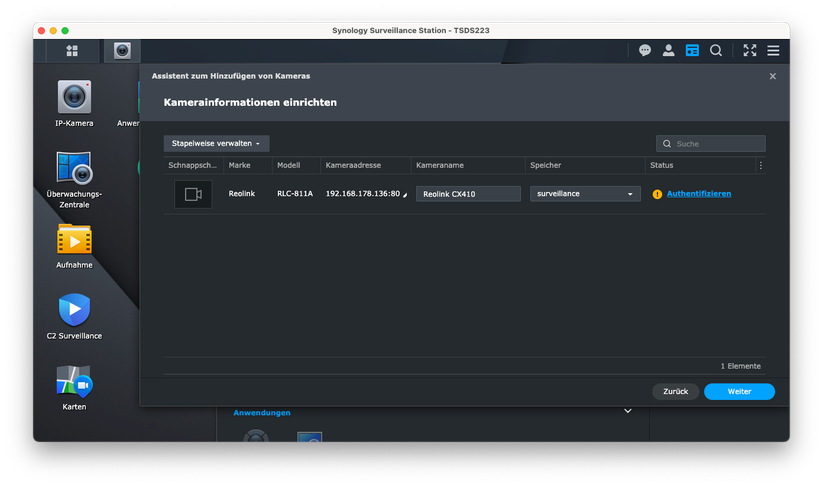The height and width of the screenshot is (485, 823).
Task: Edit the Reolink CX410 name field
Action: click(468, 194)
